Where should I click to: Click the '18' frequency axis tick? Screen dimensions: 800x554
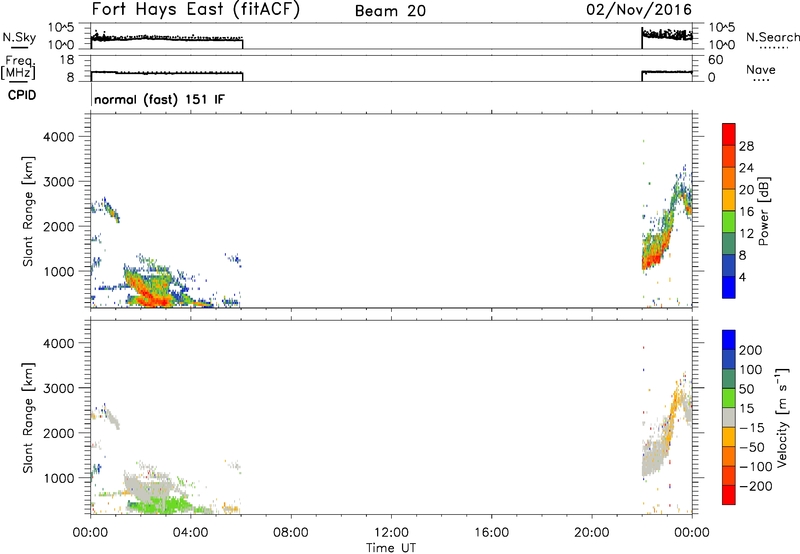pyautogui.click(x=67, y=60)
